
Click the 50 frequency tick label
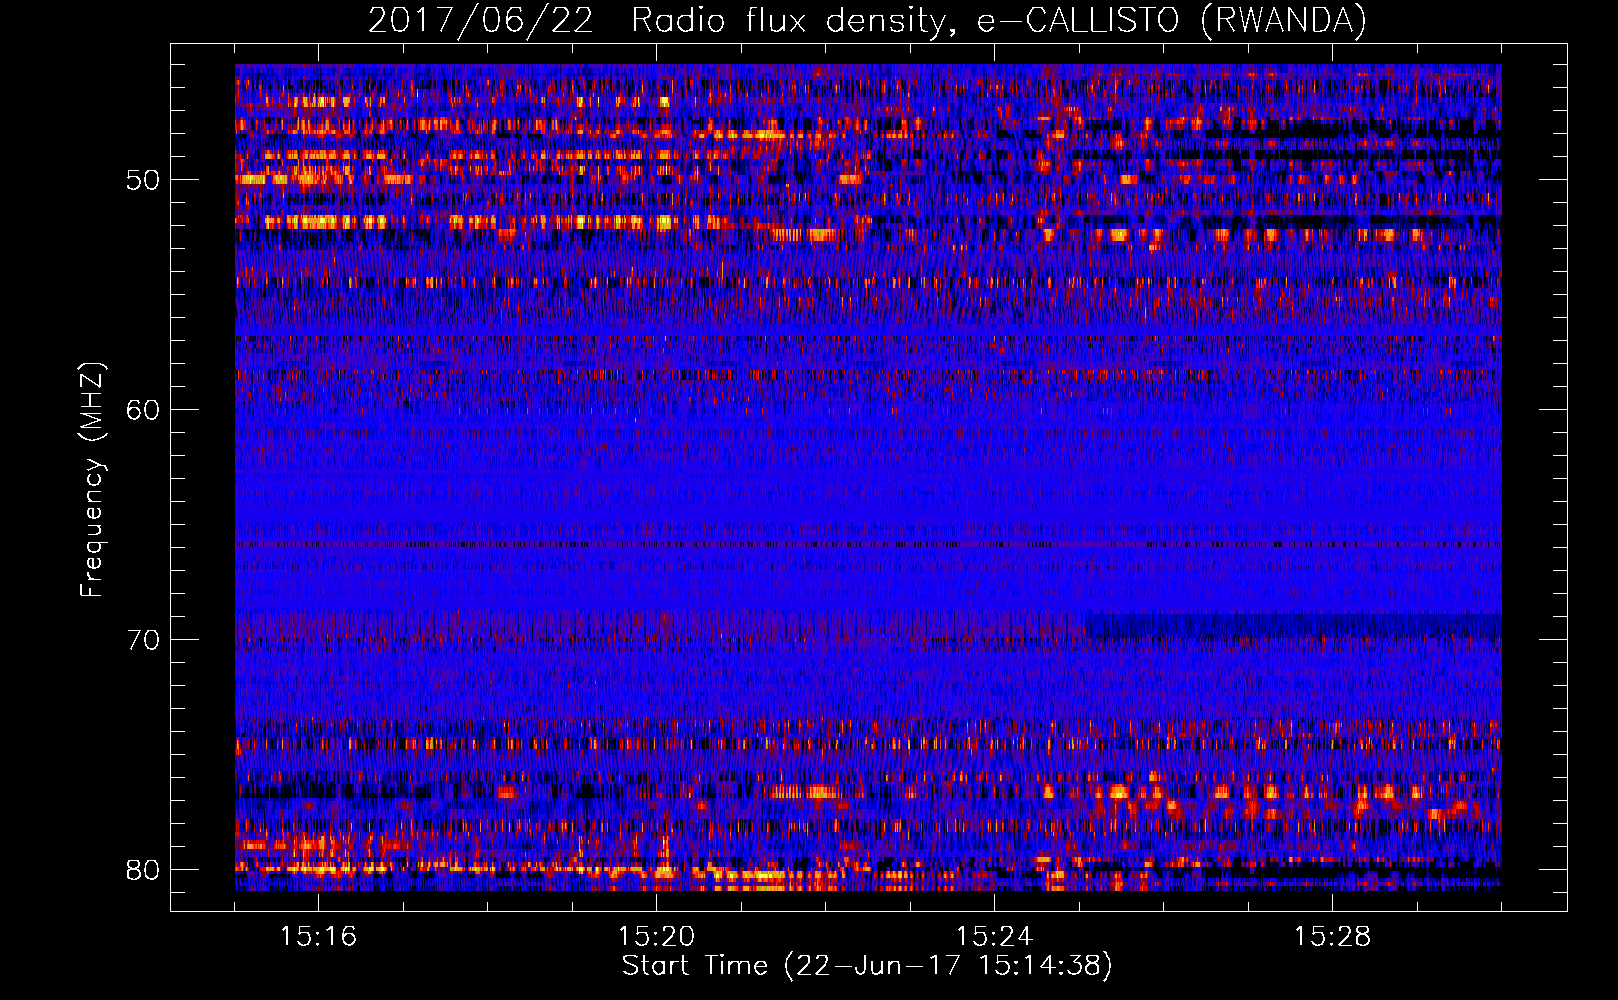[143, 180]
